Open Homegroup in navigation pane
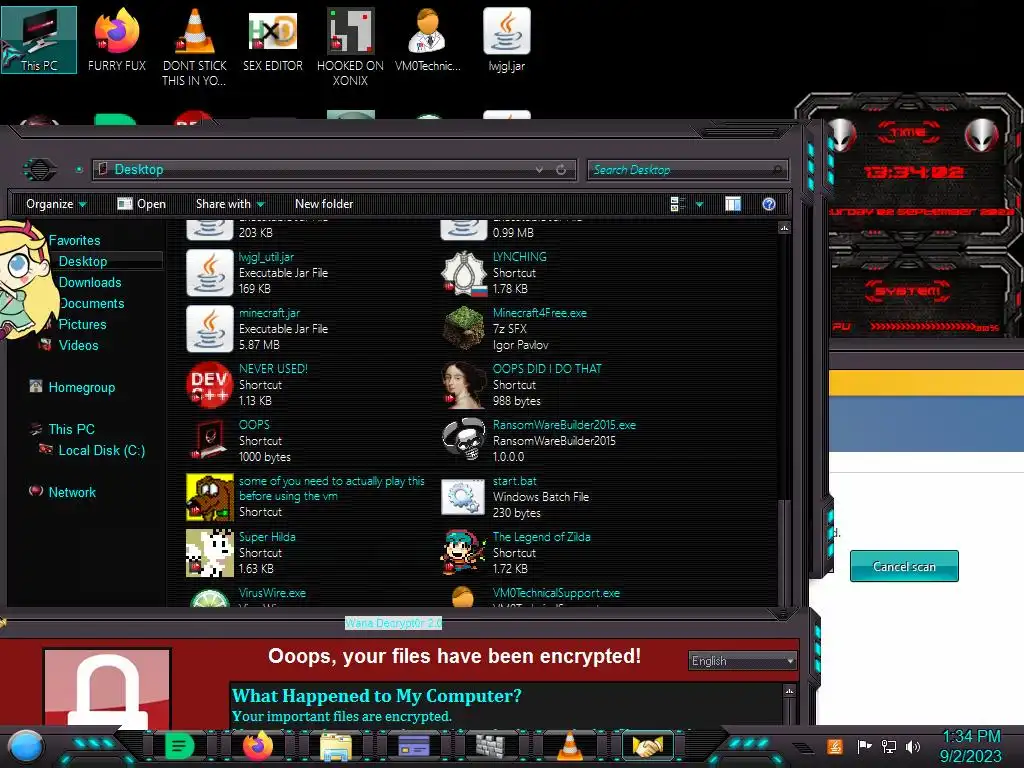Viewport: 1024px width, 768px height. [82, 387]
